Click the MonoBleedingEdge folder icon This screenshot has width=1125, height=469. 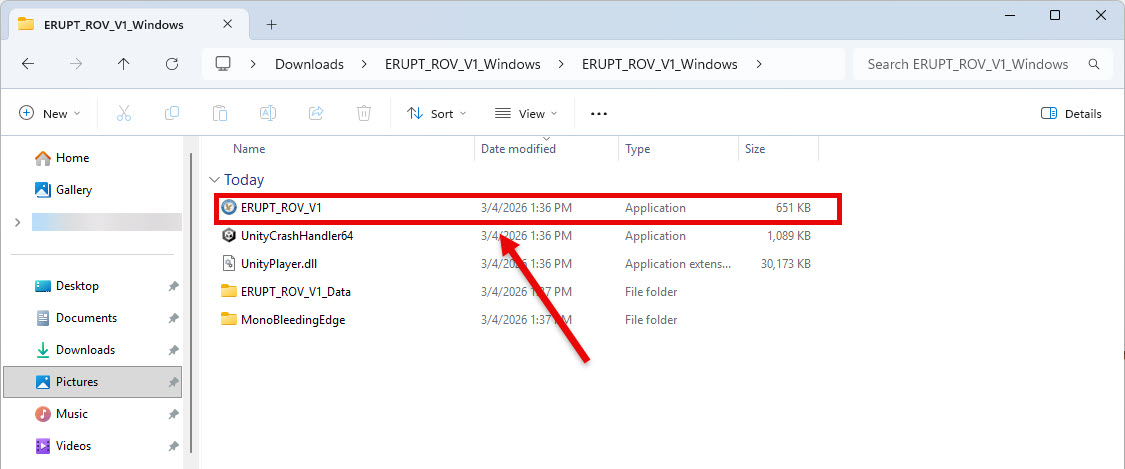click(x=229, y=319)
